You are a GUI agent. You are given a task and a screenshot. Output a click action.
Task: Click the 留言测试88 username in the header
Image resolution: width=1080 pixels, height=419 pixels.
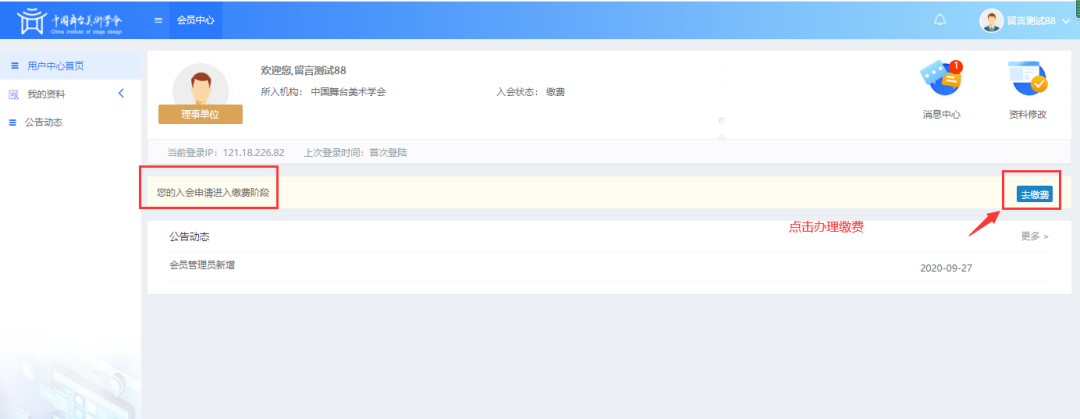[x=1031, y=21]
